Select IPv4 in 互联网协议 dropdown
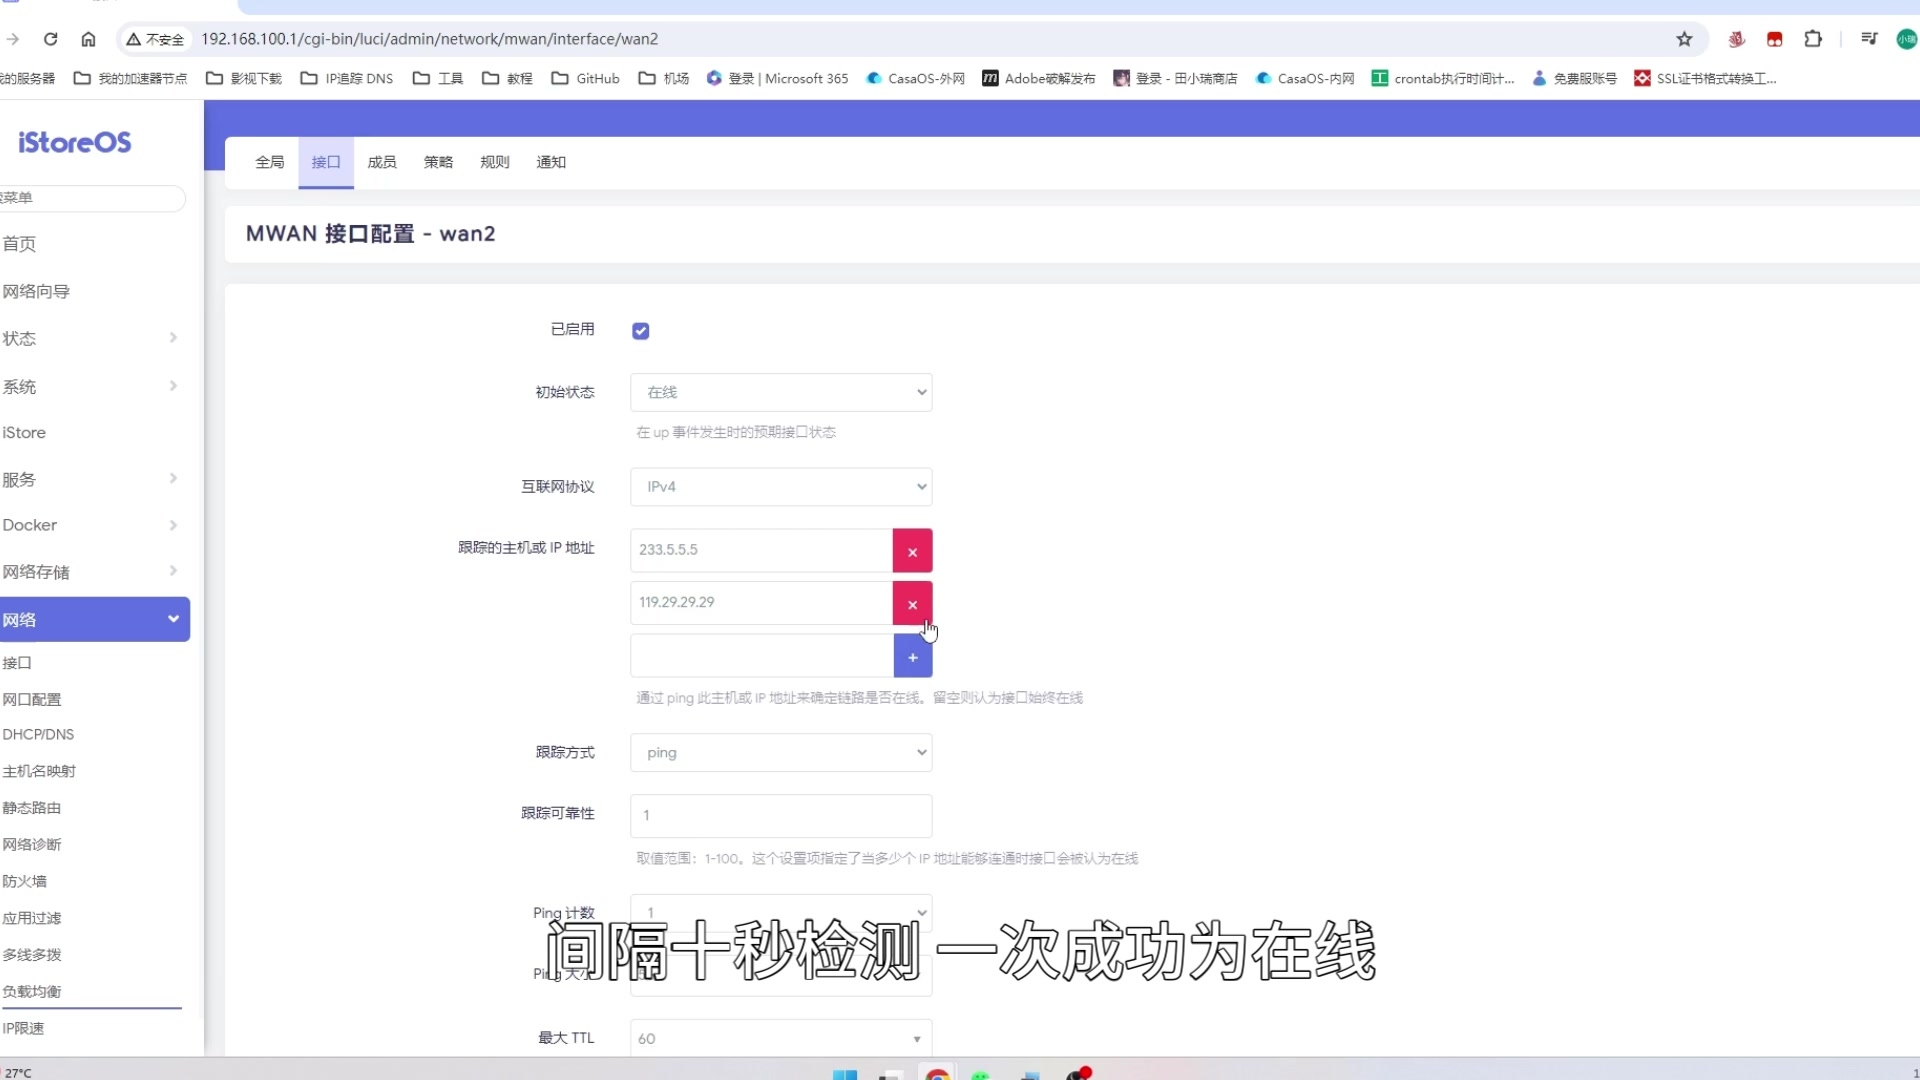The height and width of the screenshot is (1080, 1920). [x=781, y=485]
